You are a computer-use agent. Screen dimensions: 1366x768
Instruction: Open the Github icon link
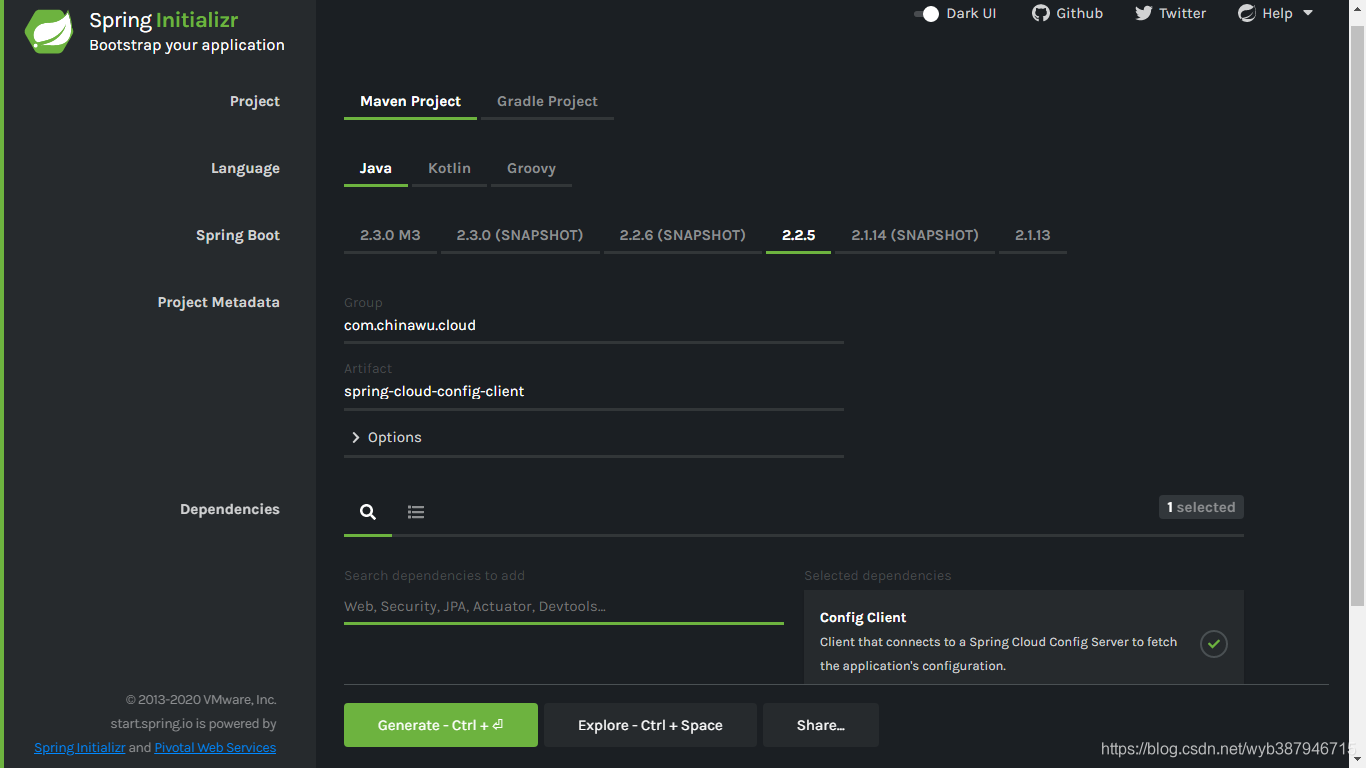pyautogui.click(x=1041, y=13)
